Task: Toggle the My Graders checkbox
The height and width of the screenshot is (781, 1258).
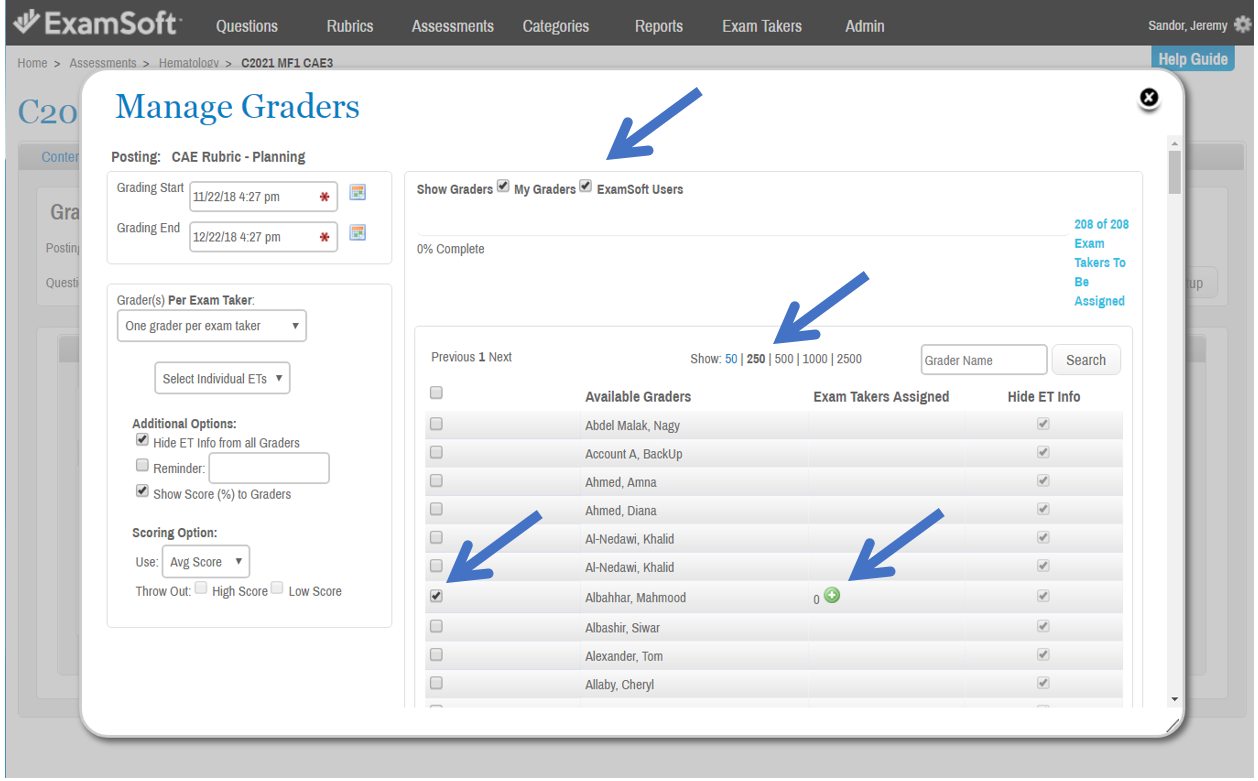Action: coord(503,186)
